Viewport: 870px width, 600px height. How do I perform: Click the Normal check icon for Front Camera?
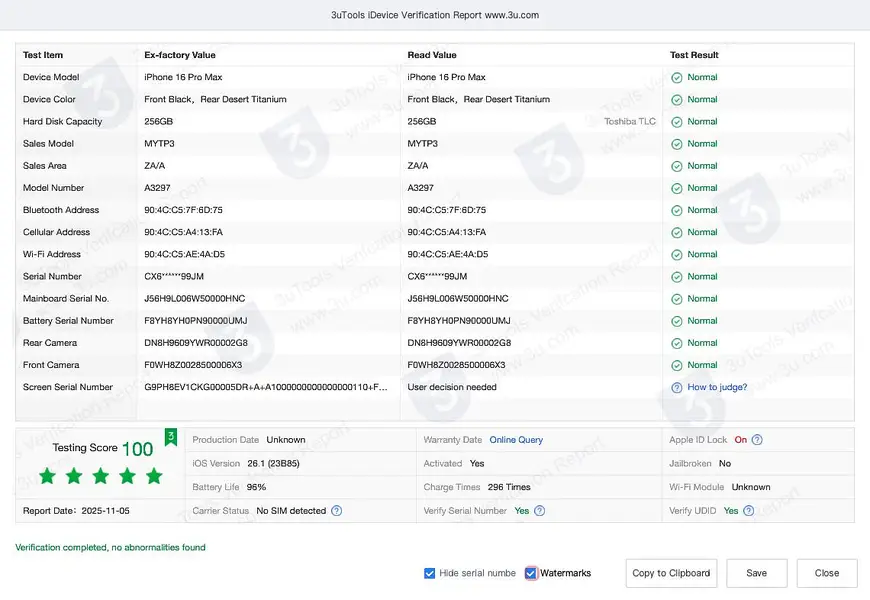pos(677,365)
